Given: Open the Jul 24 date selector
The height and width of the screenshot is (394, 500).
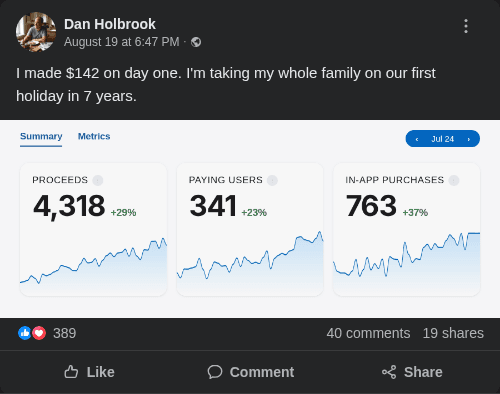Looking at the screenshot, I should coord(443,139).
